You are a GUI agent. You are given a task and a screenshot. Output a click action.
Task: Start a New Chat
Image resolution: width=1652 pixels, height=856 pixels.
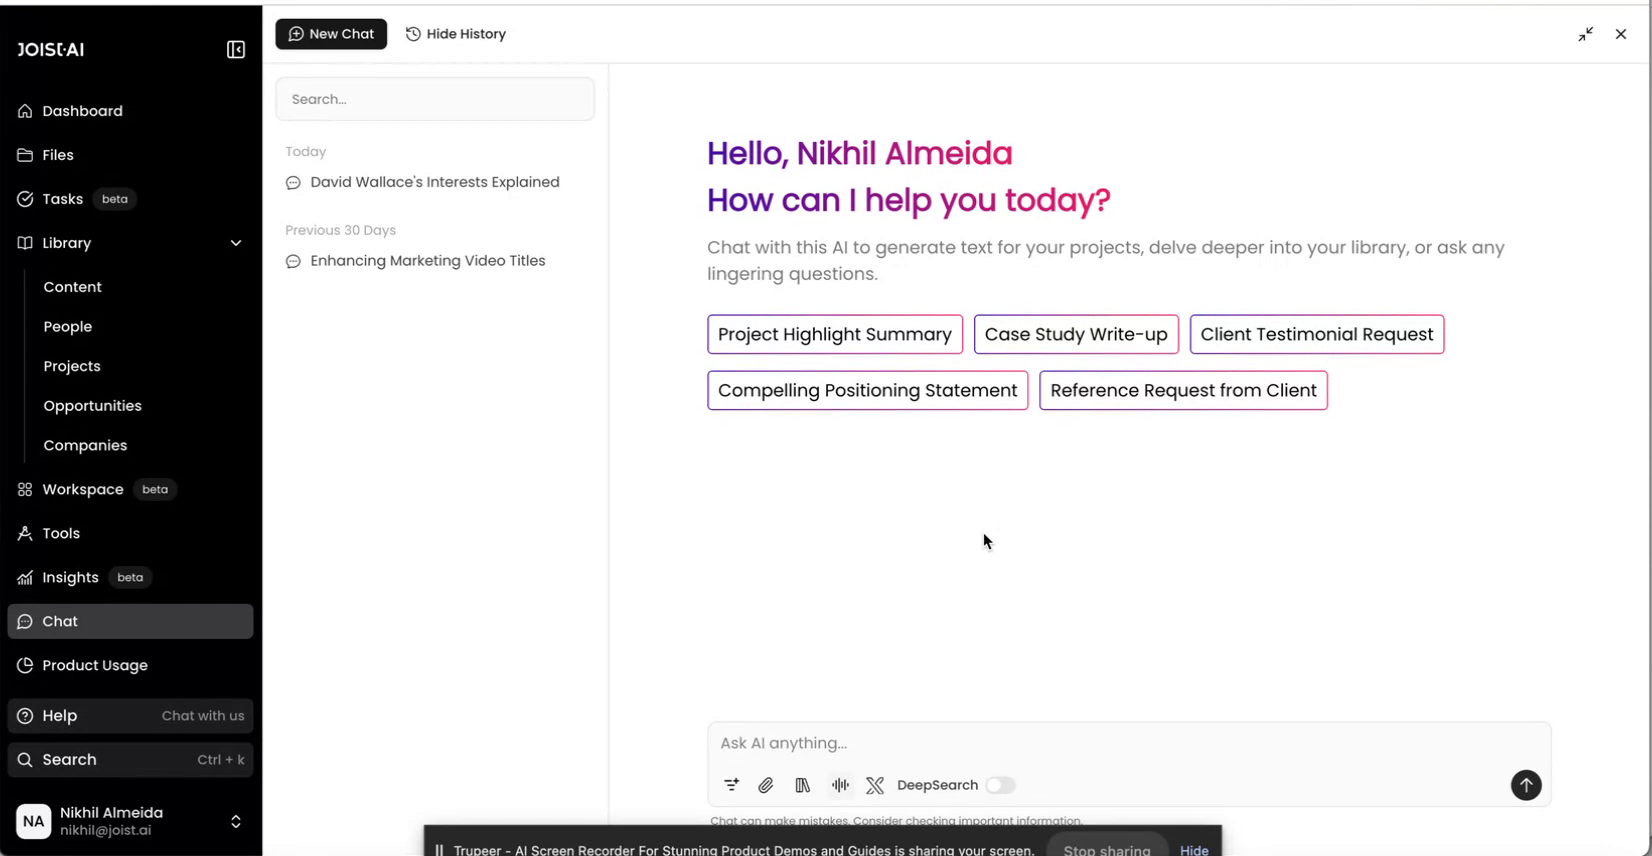pos(331,34)
